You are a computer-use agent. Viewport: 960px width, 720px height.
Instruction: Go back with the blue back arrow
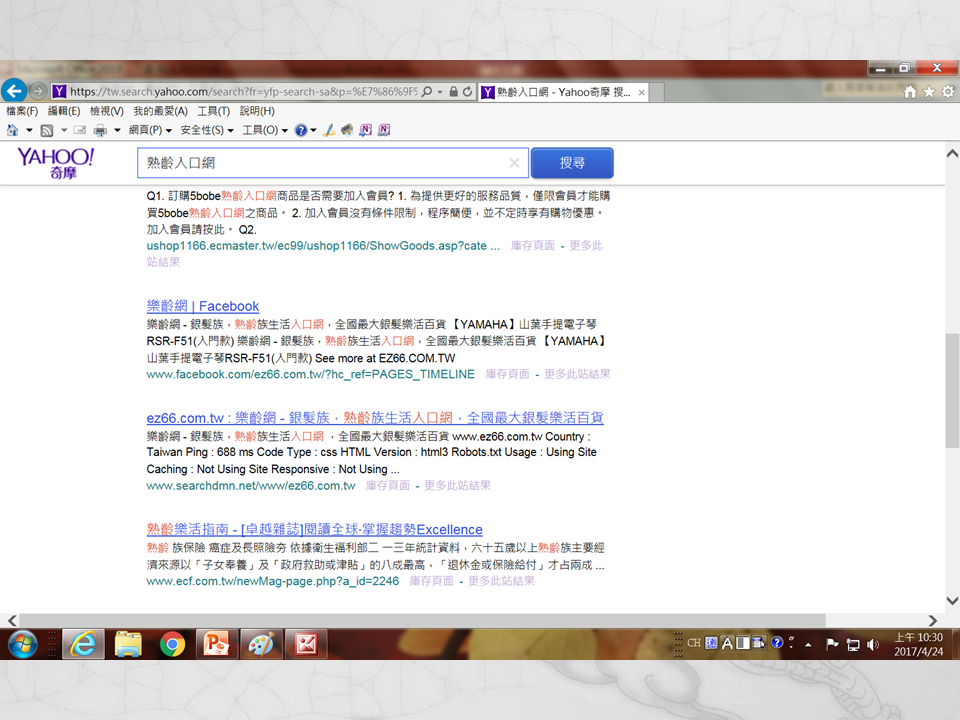[x=14, y=91]
